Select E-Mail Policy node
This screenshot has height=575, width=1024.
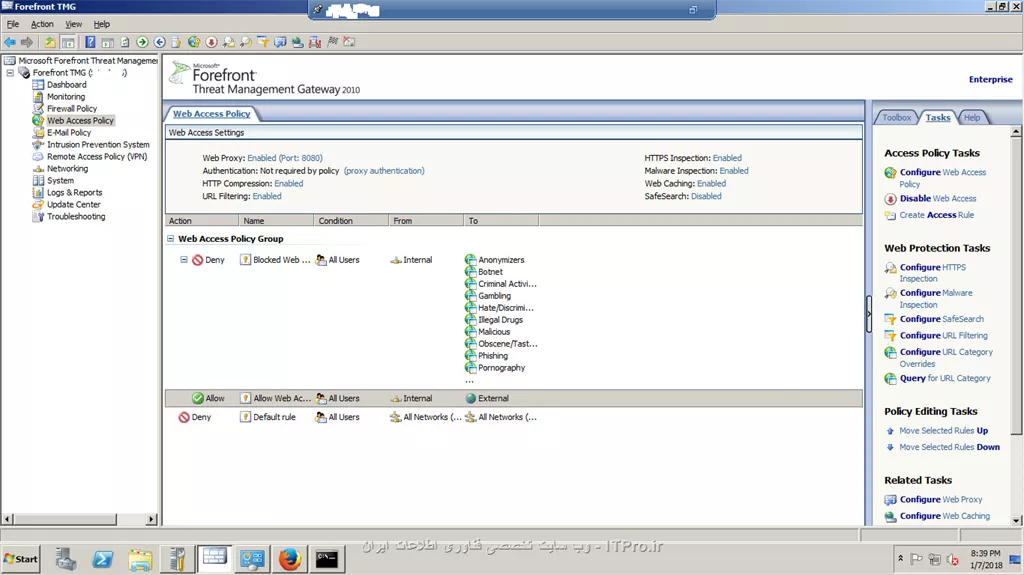click(x=69, y=133)
